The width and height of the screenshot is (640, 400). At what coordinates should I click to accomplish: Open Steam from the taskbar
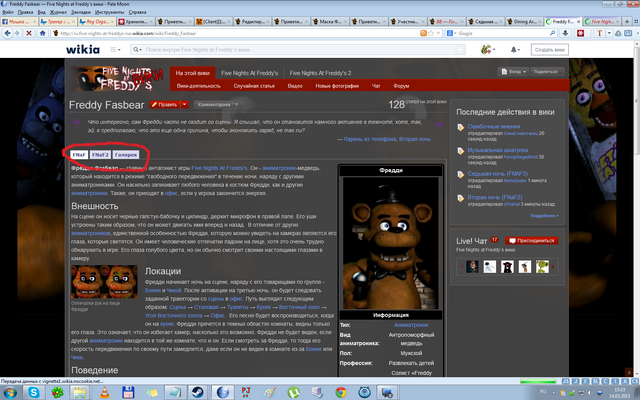point(198,393)
